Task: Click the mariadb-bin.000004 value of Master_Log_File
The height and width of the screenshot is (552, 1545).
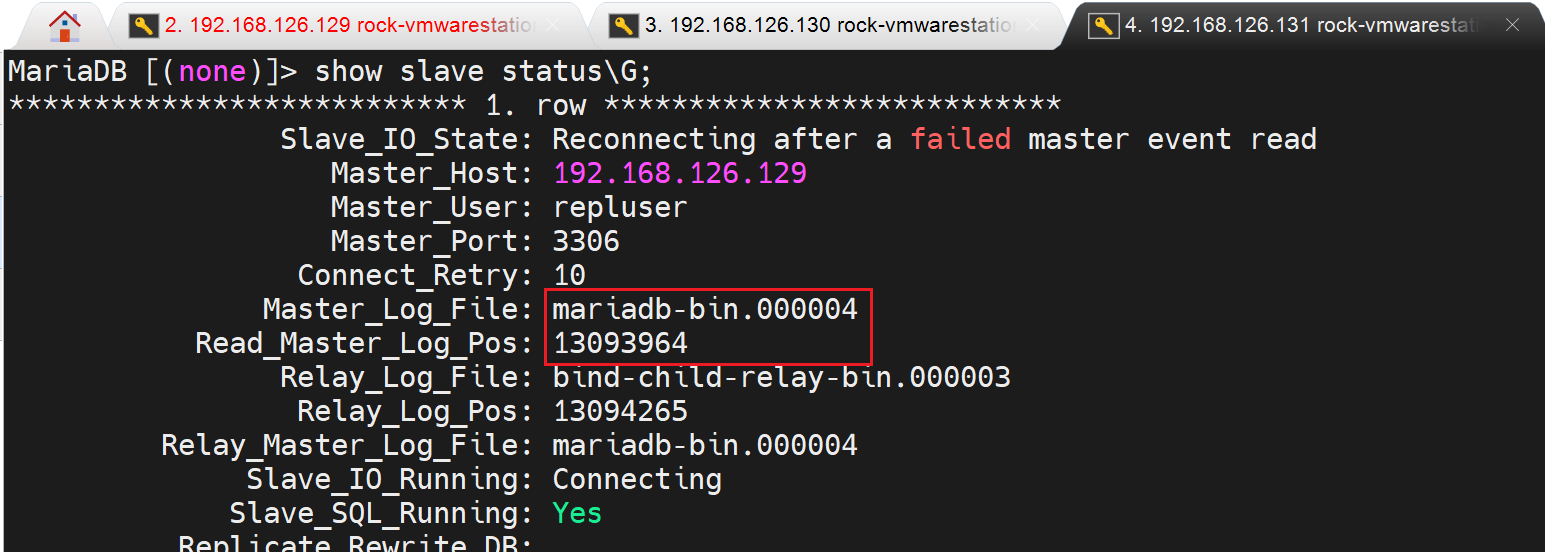Action: pos(705,310)
